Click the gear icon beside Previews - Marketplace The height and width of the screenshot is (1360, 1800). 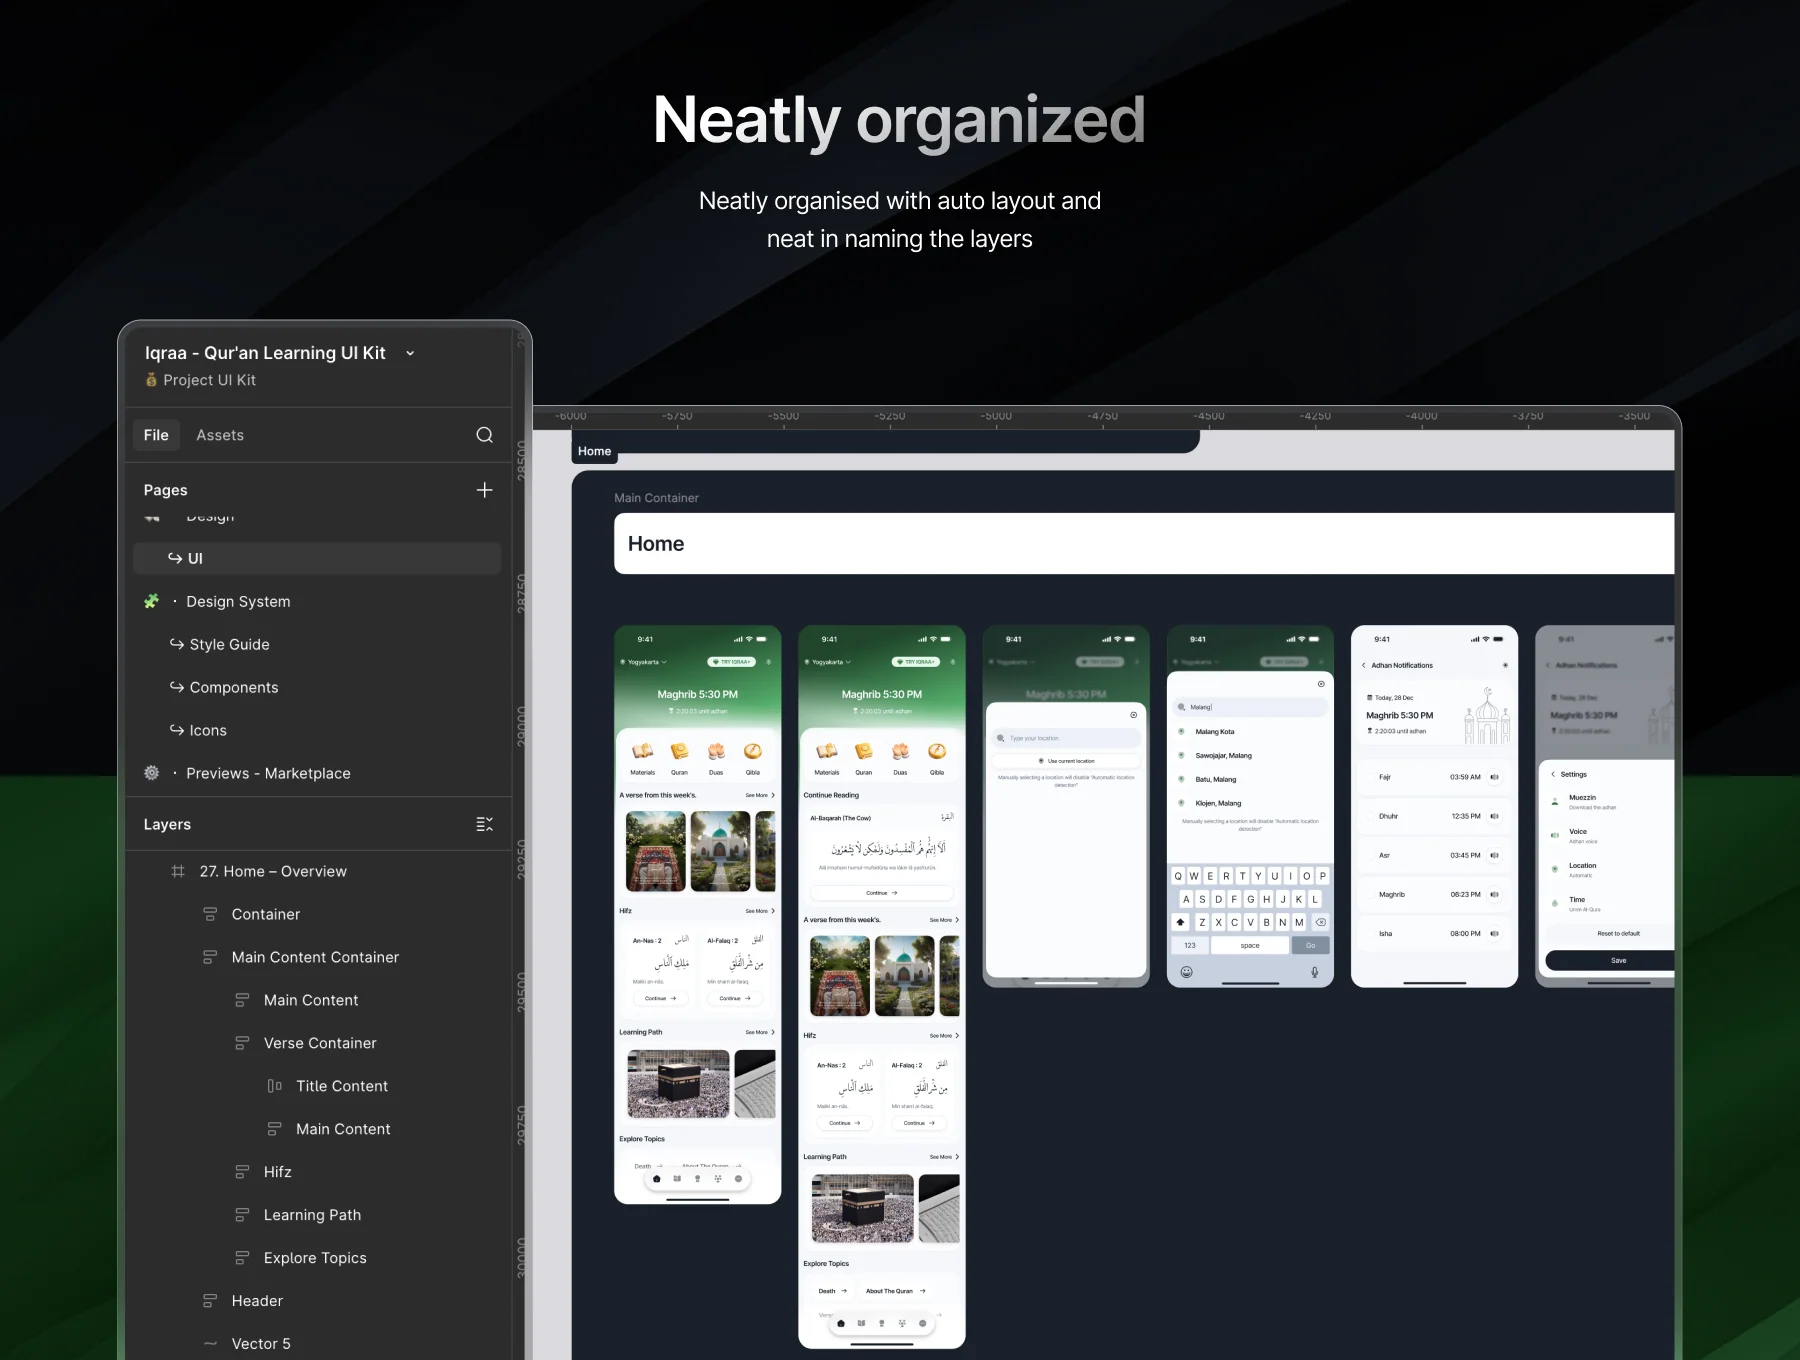151,773
